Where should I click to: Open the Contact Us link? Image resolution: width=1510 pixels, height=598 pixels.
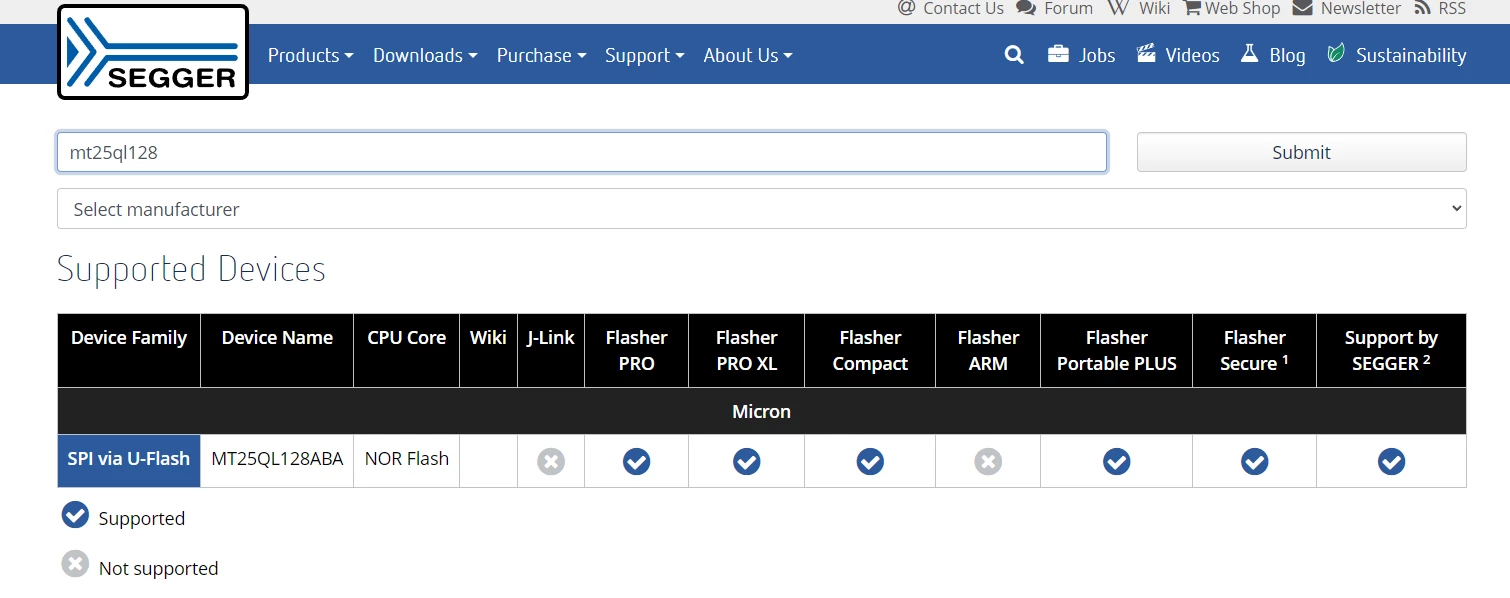[963, 8]
